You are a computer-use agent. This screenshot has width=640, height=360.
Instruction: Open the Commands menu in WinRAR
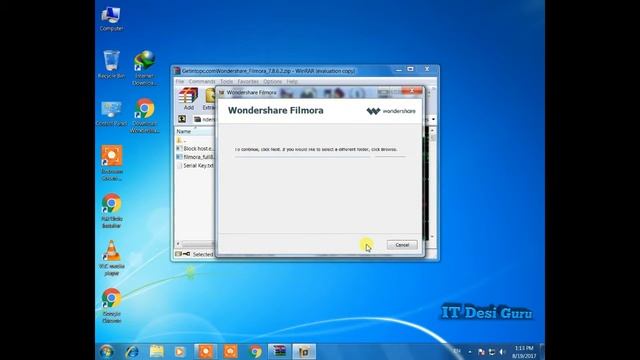202,82
